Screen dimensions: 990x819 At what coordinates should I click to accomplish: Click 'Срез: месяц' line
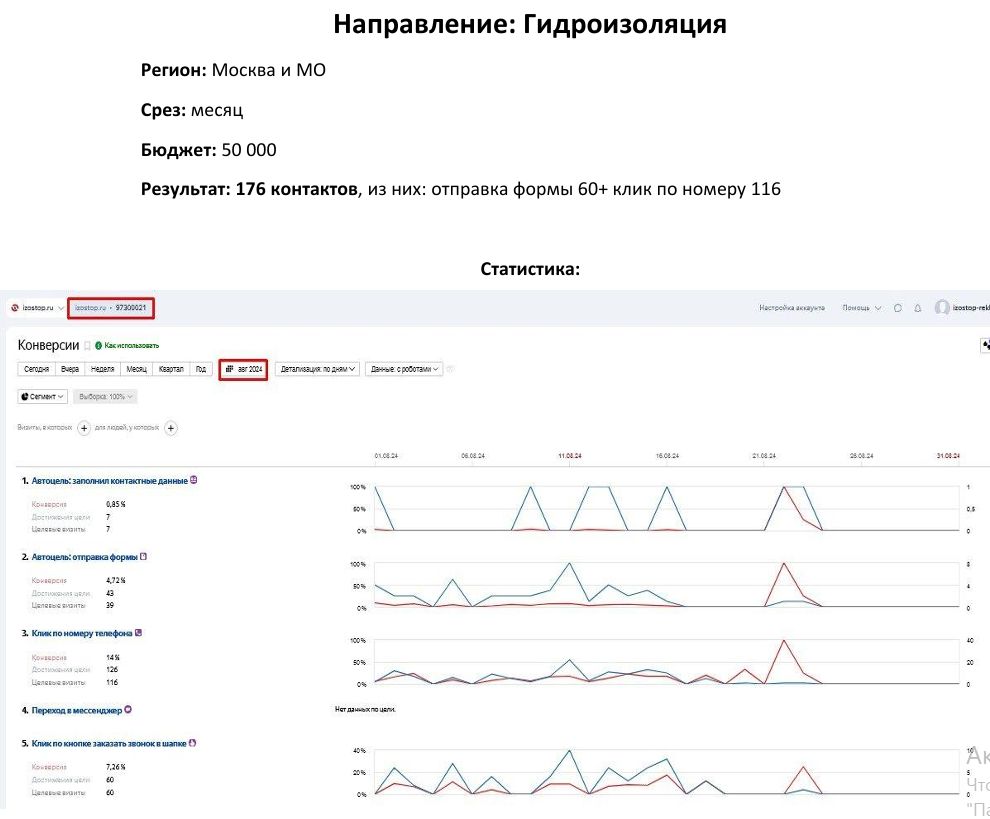click(191, 110)
